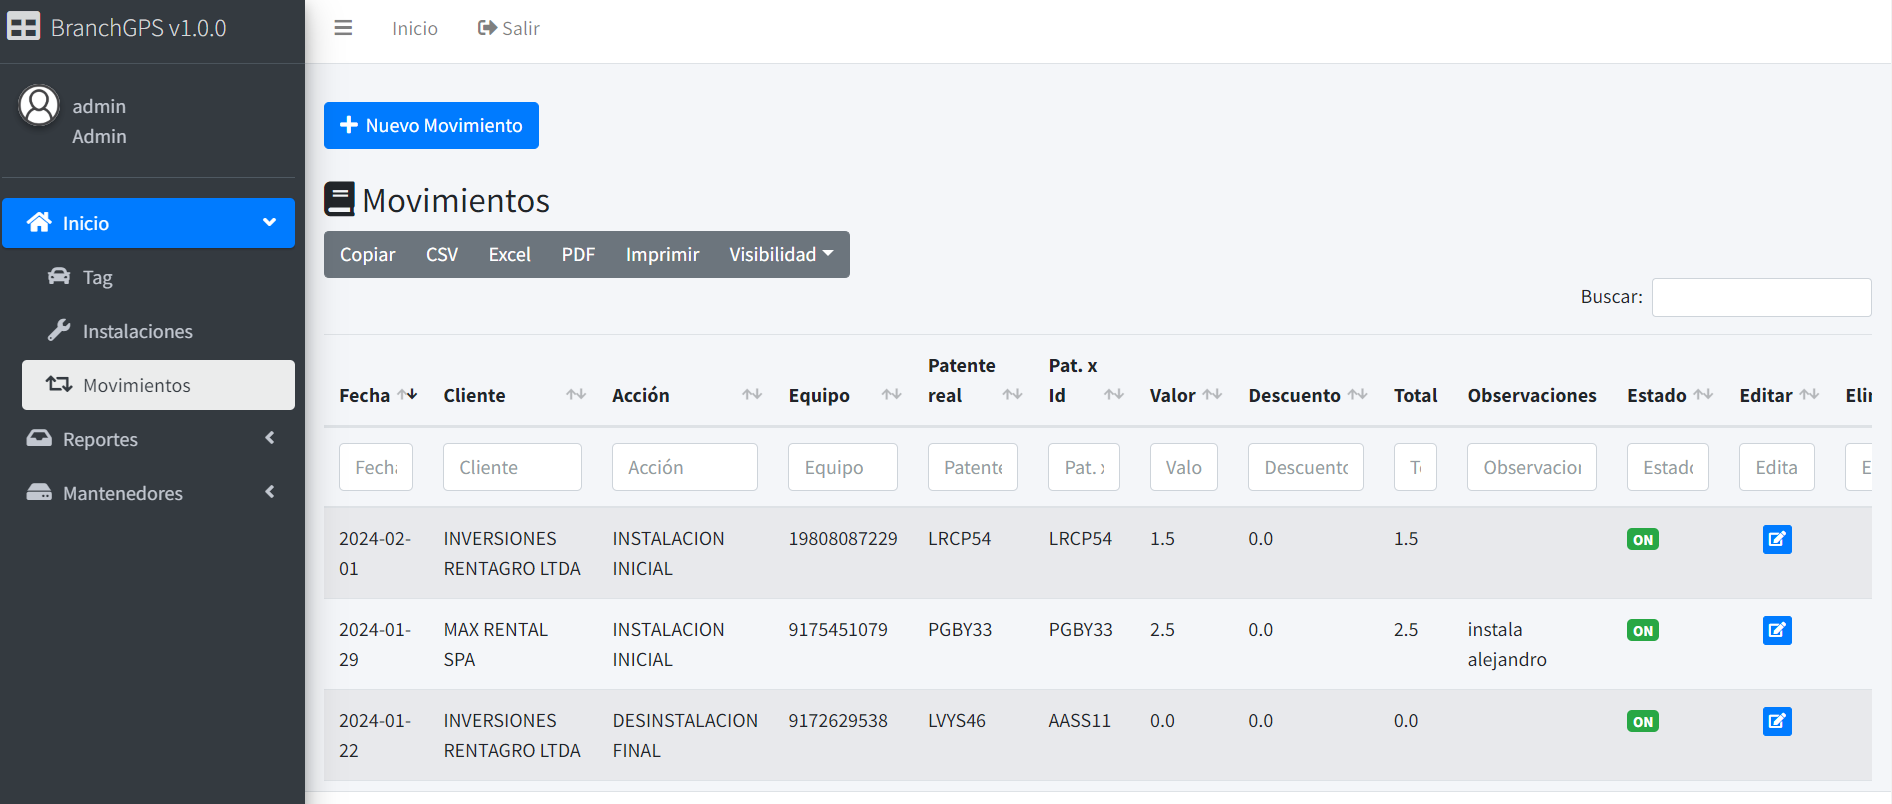1892x804 pixels.
Task: Export table using the Excel button
Action: [509, 255]
